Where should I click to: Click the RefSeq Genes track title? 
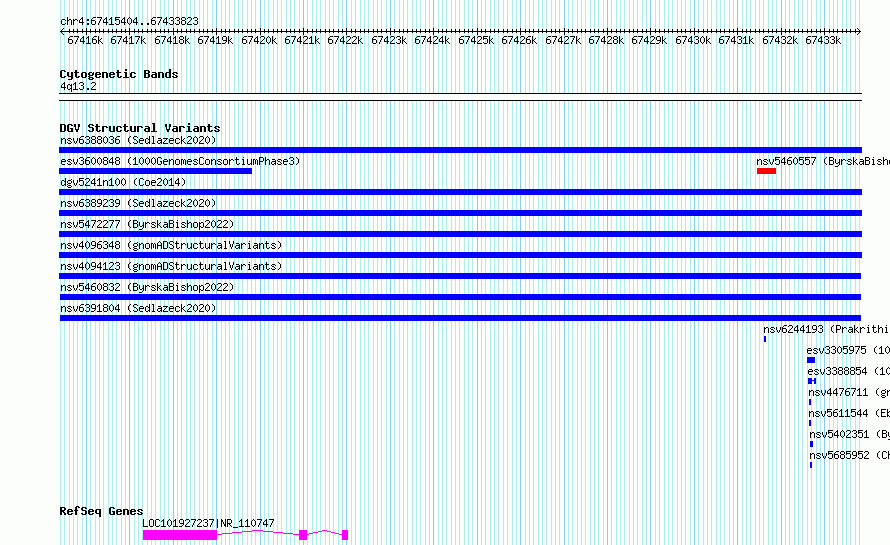click(x=101, y=512)
